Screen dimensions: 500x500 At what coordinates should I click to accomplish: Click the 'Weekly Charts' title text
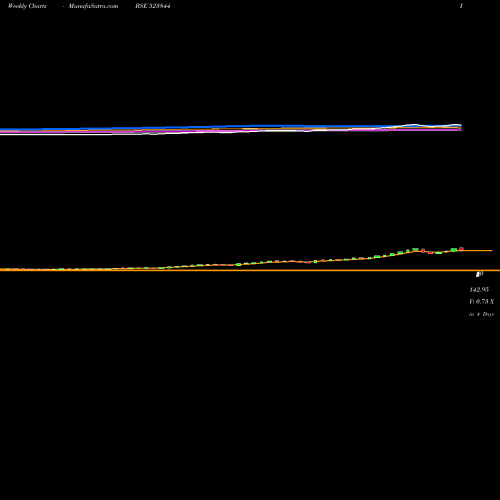click(x=27, y=6)
